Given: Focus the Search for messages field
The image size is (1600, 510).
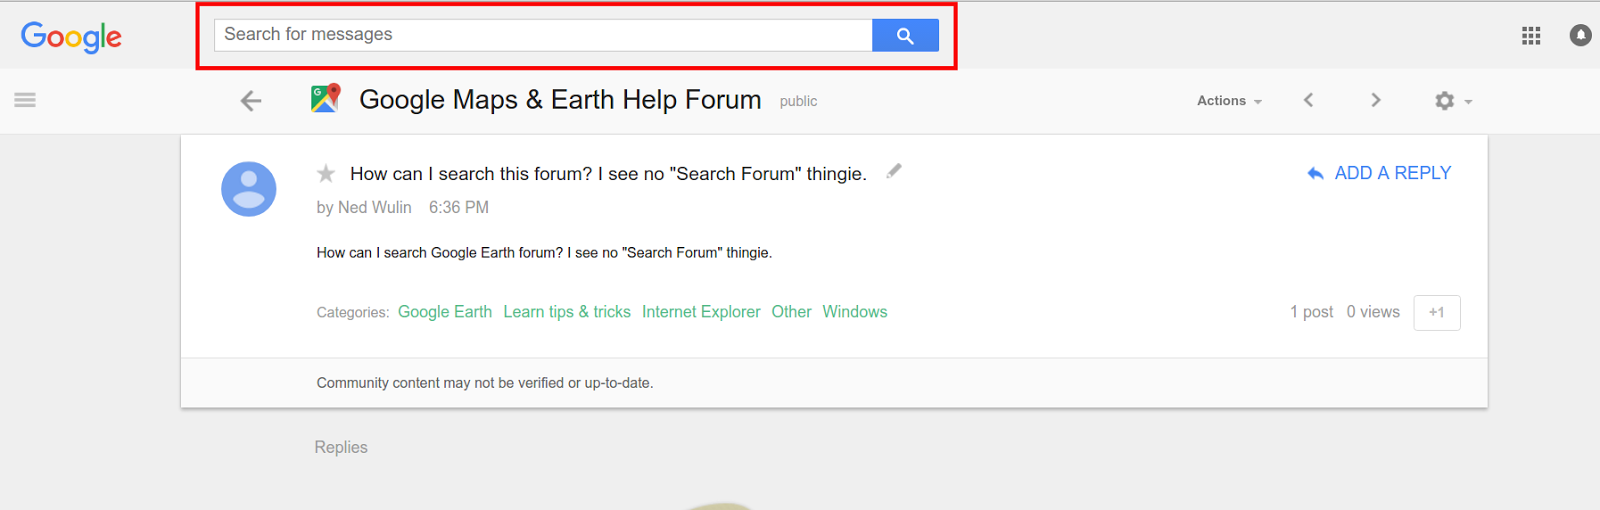Looking at the screenshot, I should (x=543, y=35).
